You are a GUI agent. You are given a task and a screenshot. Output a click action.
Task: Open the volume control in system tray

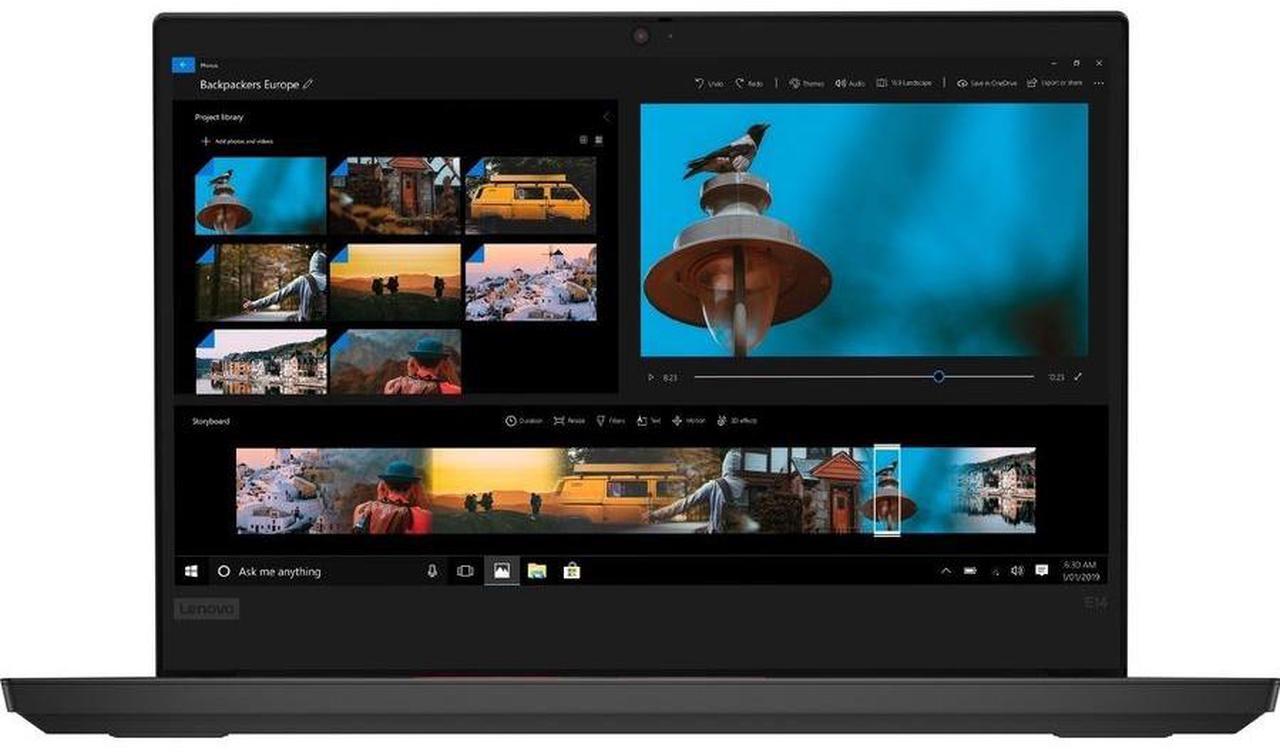click(x=1017, y=571)
